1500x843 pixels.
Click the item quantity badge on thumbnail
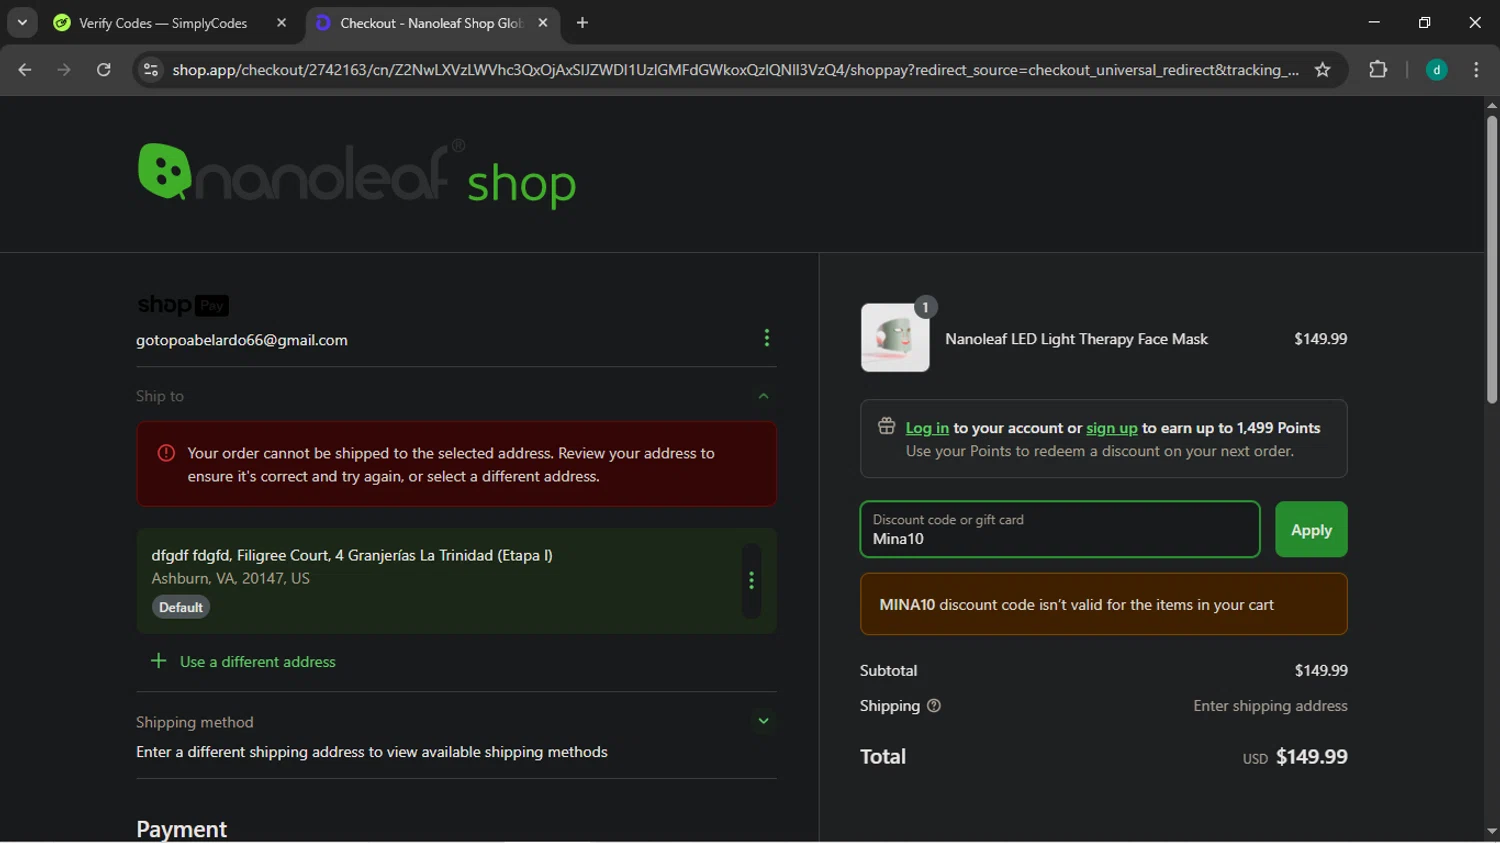pyautogui.click(x=925, y=307)
